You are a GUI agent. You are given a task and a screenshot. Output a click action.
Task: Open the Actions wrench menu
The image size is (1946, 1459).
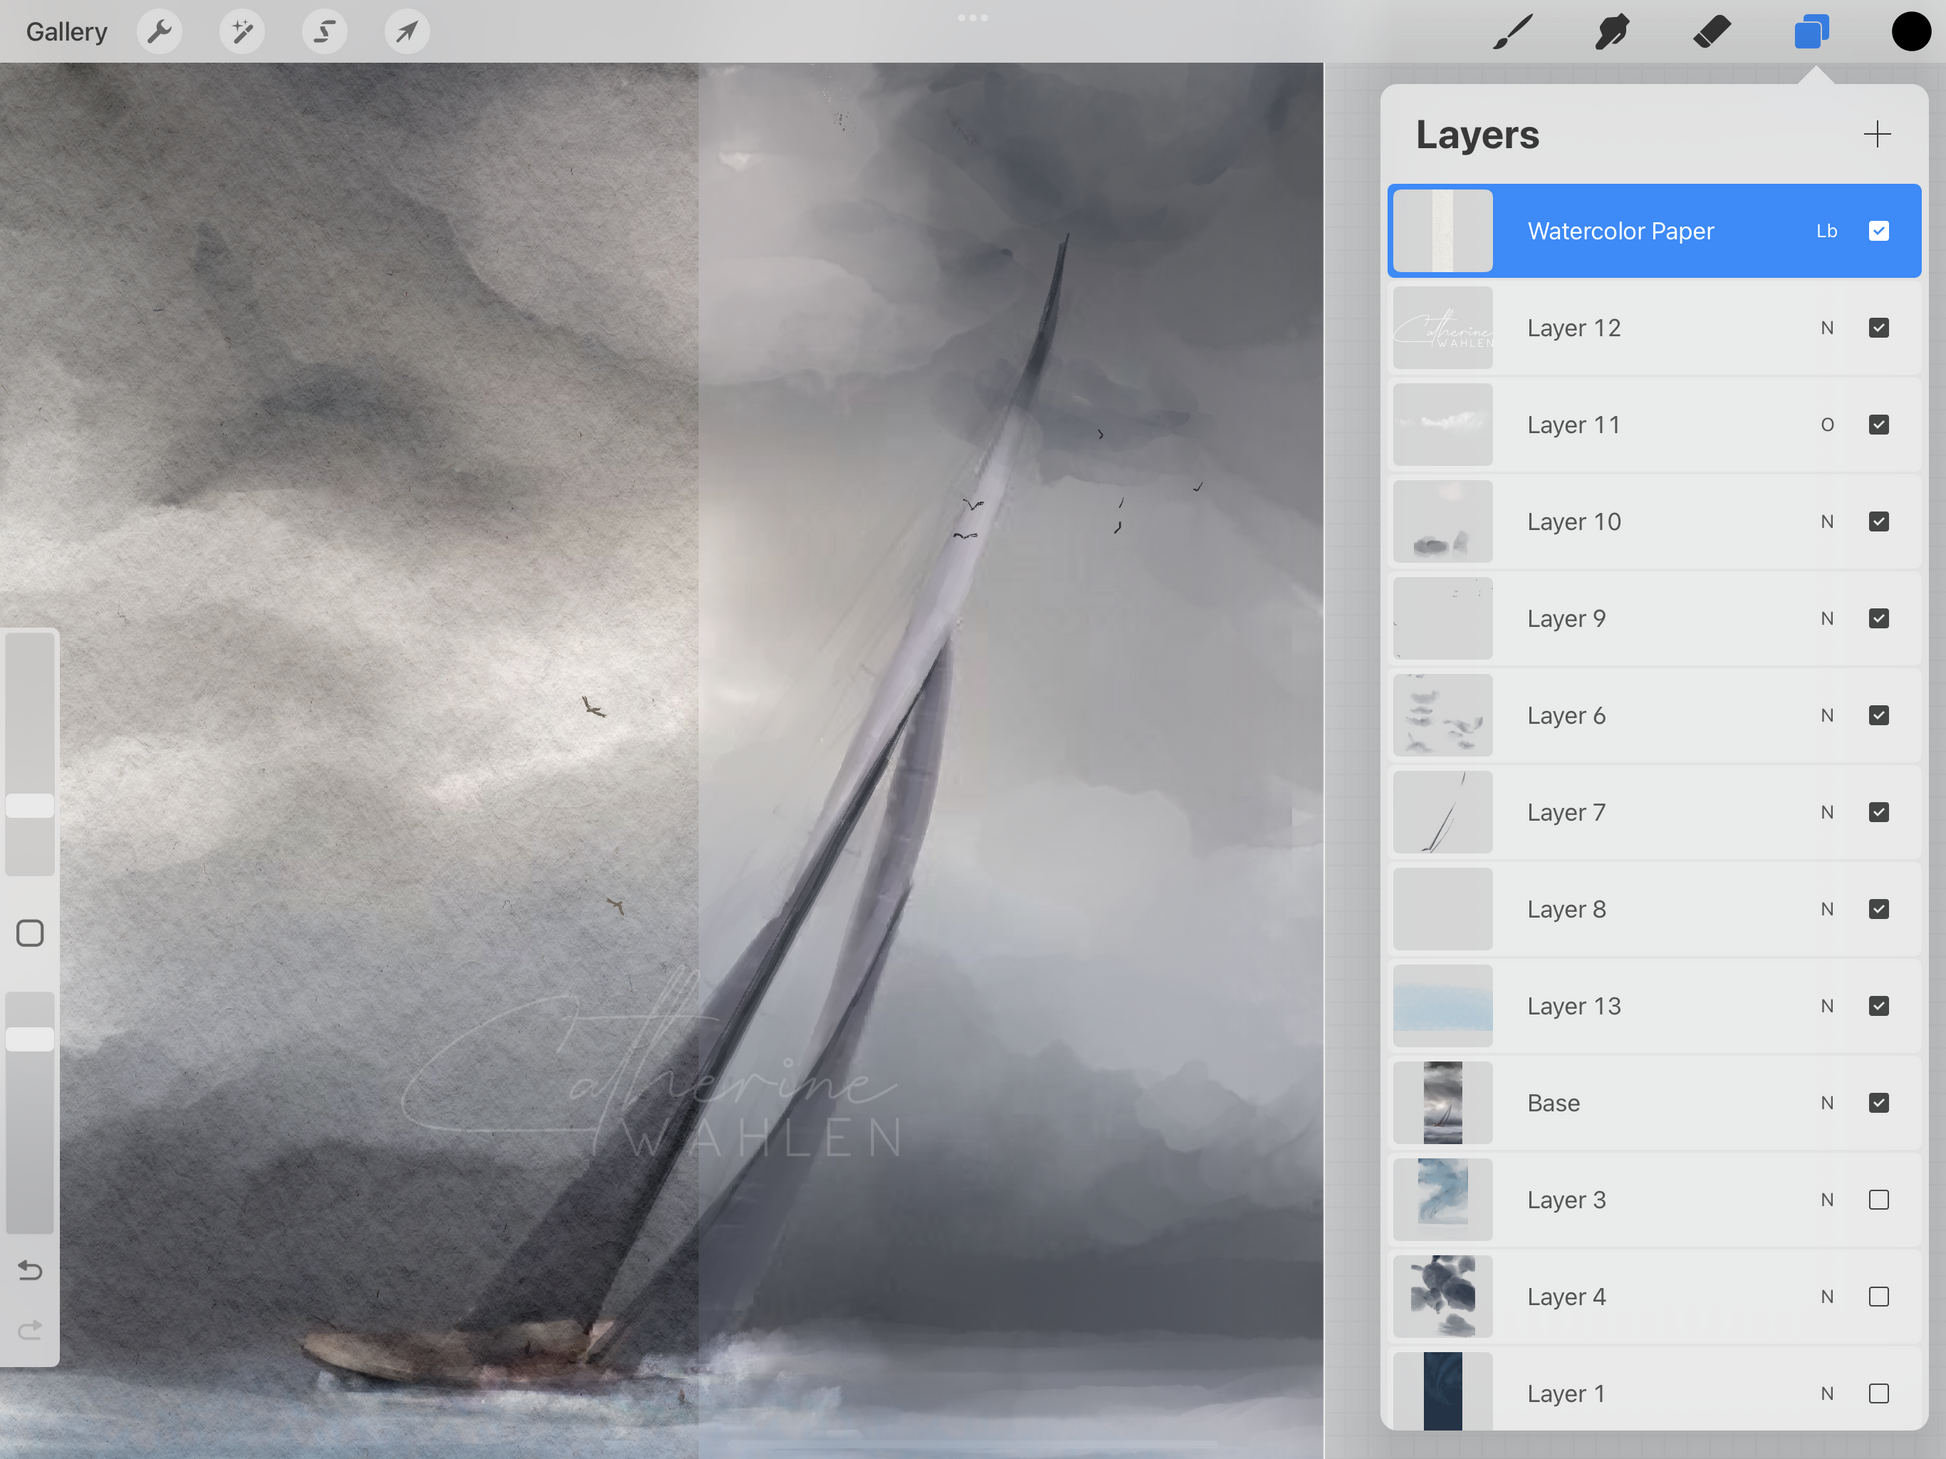(160, 32)
